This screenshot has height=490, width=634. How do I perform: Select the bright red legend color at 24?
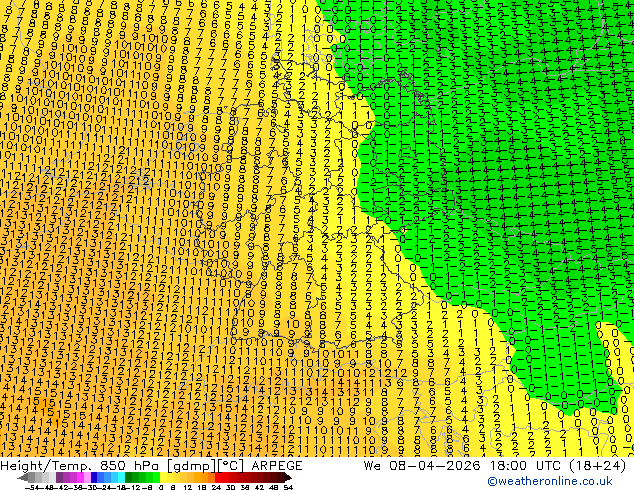pyautogui.click(x=218, y=477)
